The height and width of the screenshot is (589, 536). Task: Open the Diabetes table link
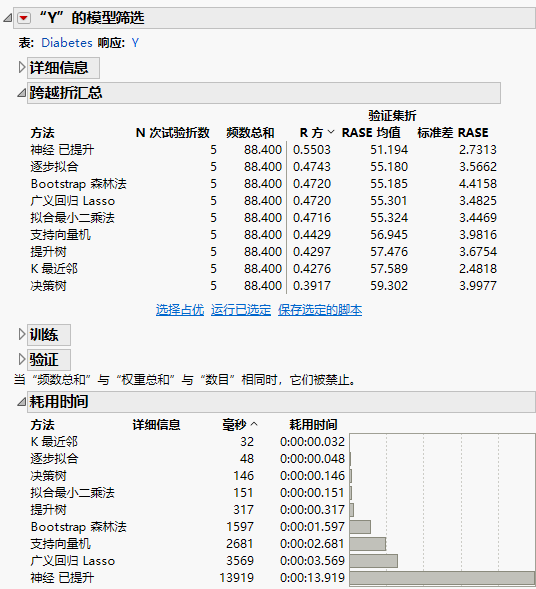pos(67,42)
